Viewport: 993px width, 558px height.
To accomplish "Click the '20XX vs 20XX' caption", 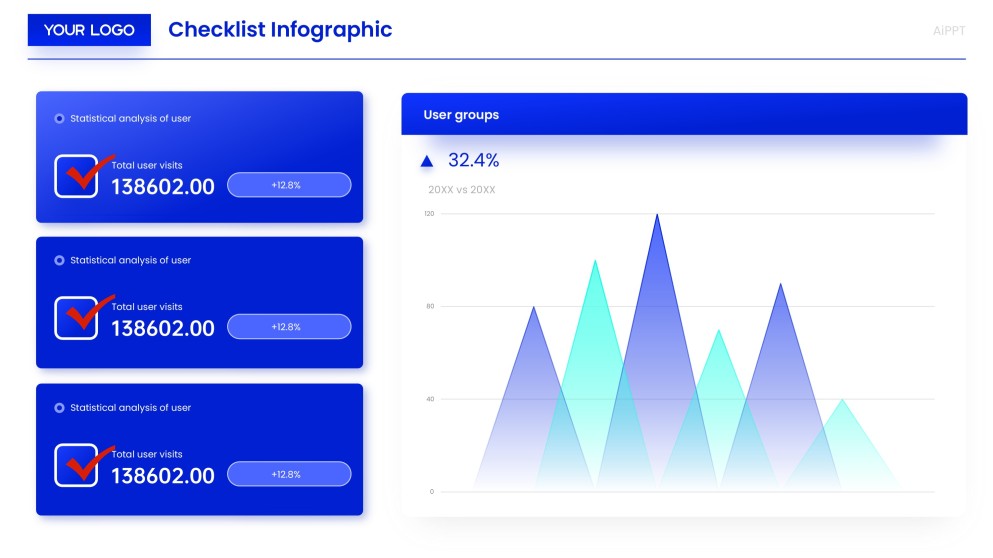I will click(x=462, y=189).
